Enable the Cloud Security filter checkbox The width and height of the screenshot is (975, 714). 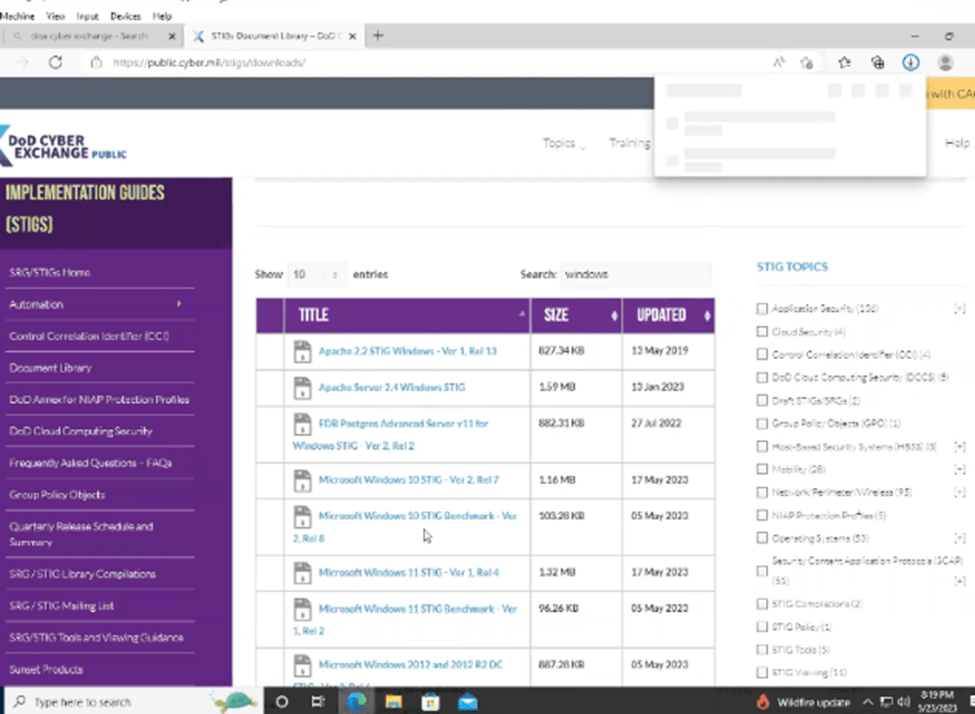pyautogui.click(x=763, y=332)
